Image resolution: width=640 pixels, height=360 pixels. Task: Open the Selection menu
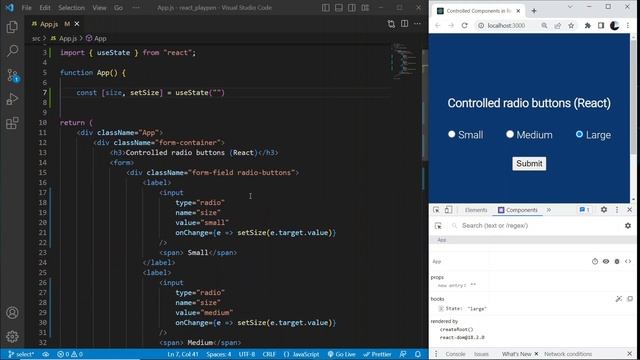pyautogui.click(x=71, y=8)
